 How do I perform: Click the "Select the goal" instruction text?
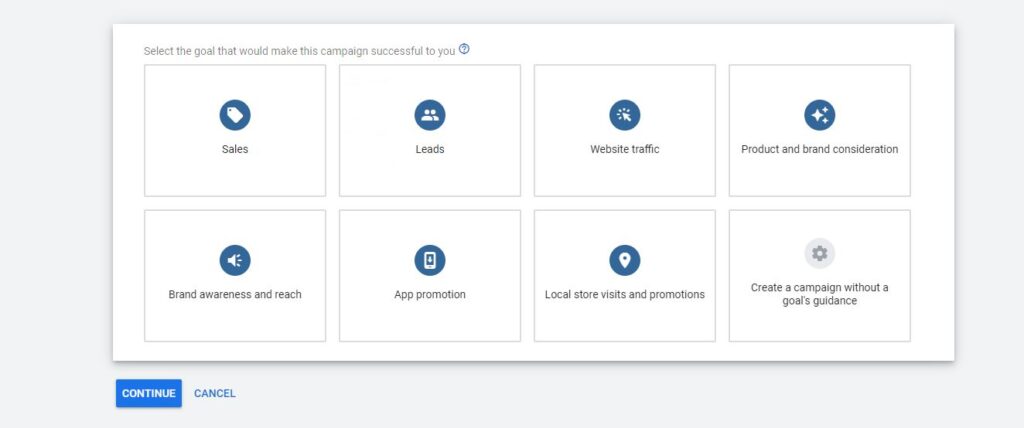[x=299, y=51]
